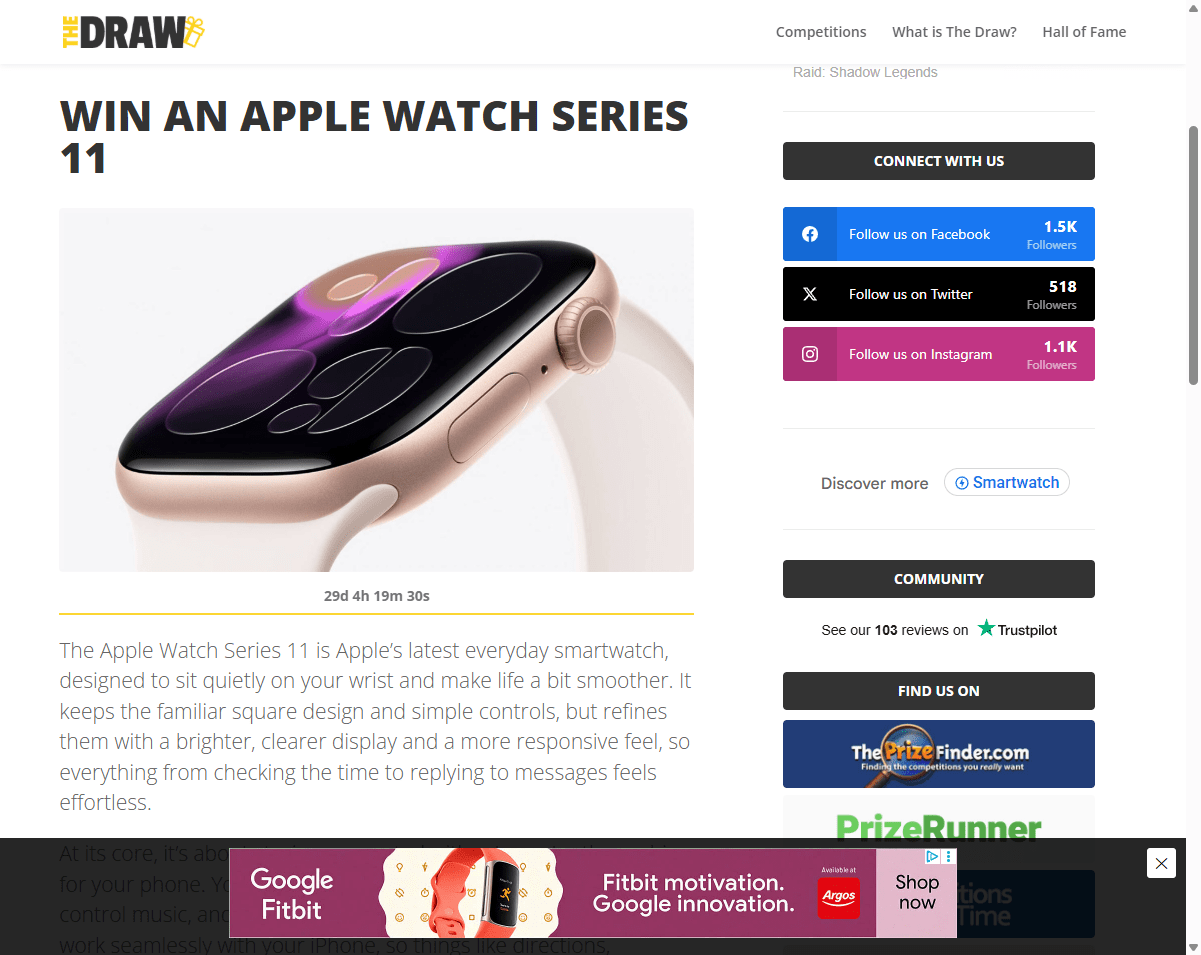Close the bottom ad banner with X

point(1161,863)
